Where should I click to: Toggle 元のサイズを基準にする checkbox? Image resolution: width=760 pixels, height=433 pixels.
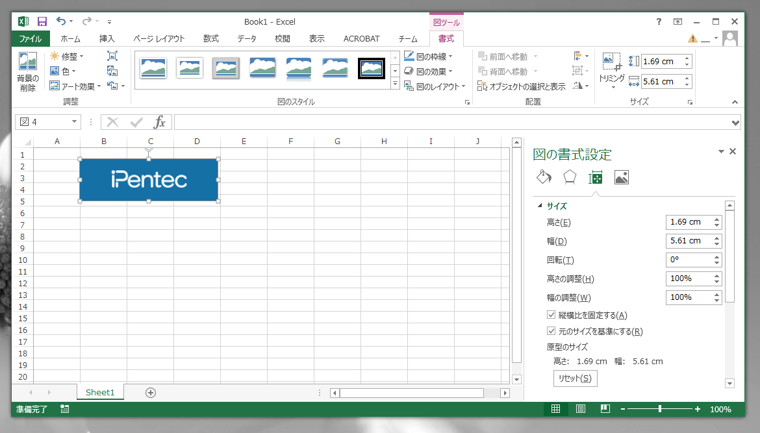coord(551,331)
